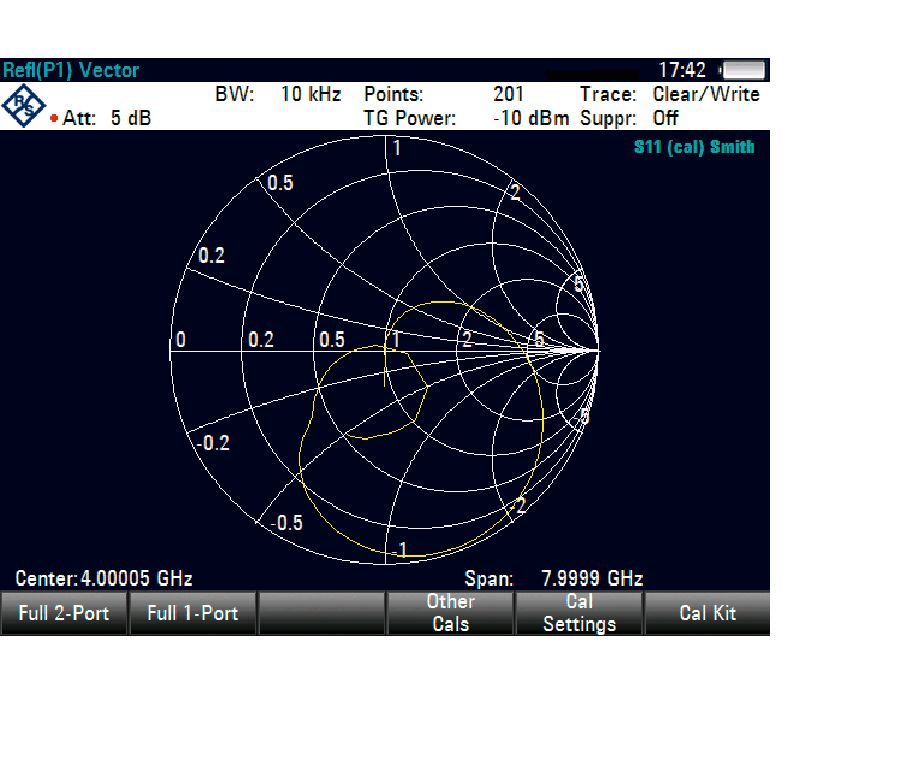
Task: Open Cal Settings softkey menu
Action: tap(579, 613)
